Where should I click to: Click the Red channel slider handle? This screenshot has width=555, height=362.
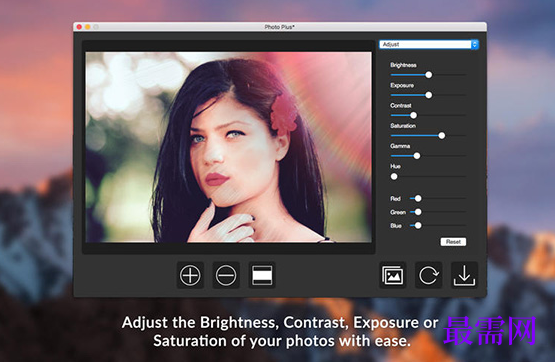[x=418, y=199]
